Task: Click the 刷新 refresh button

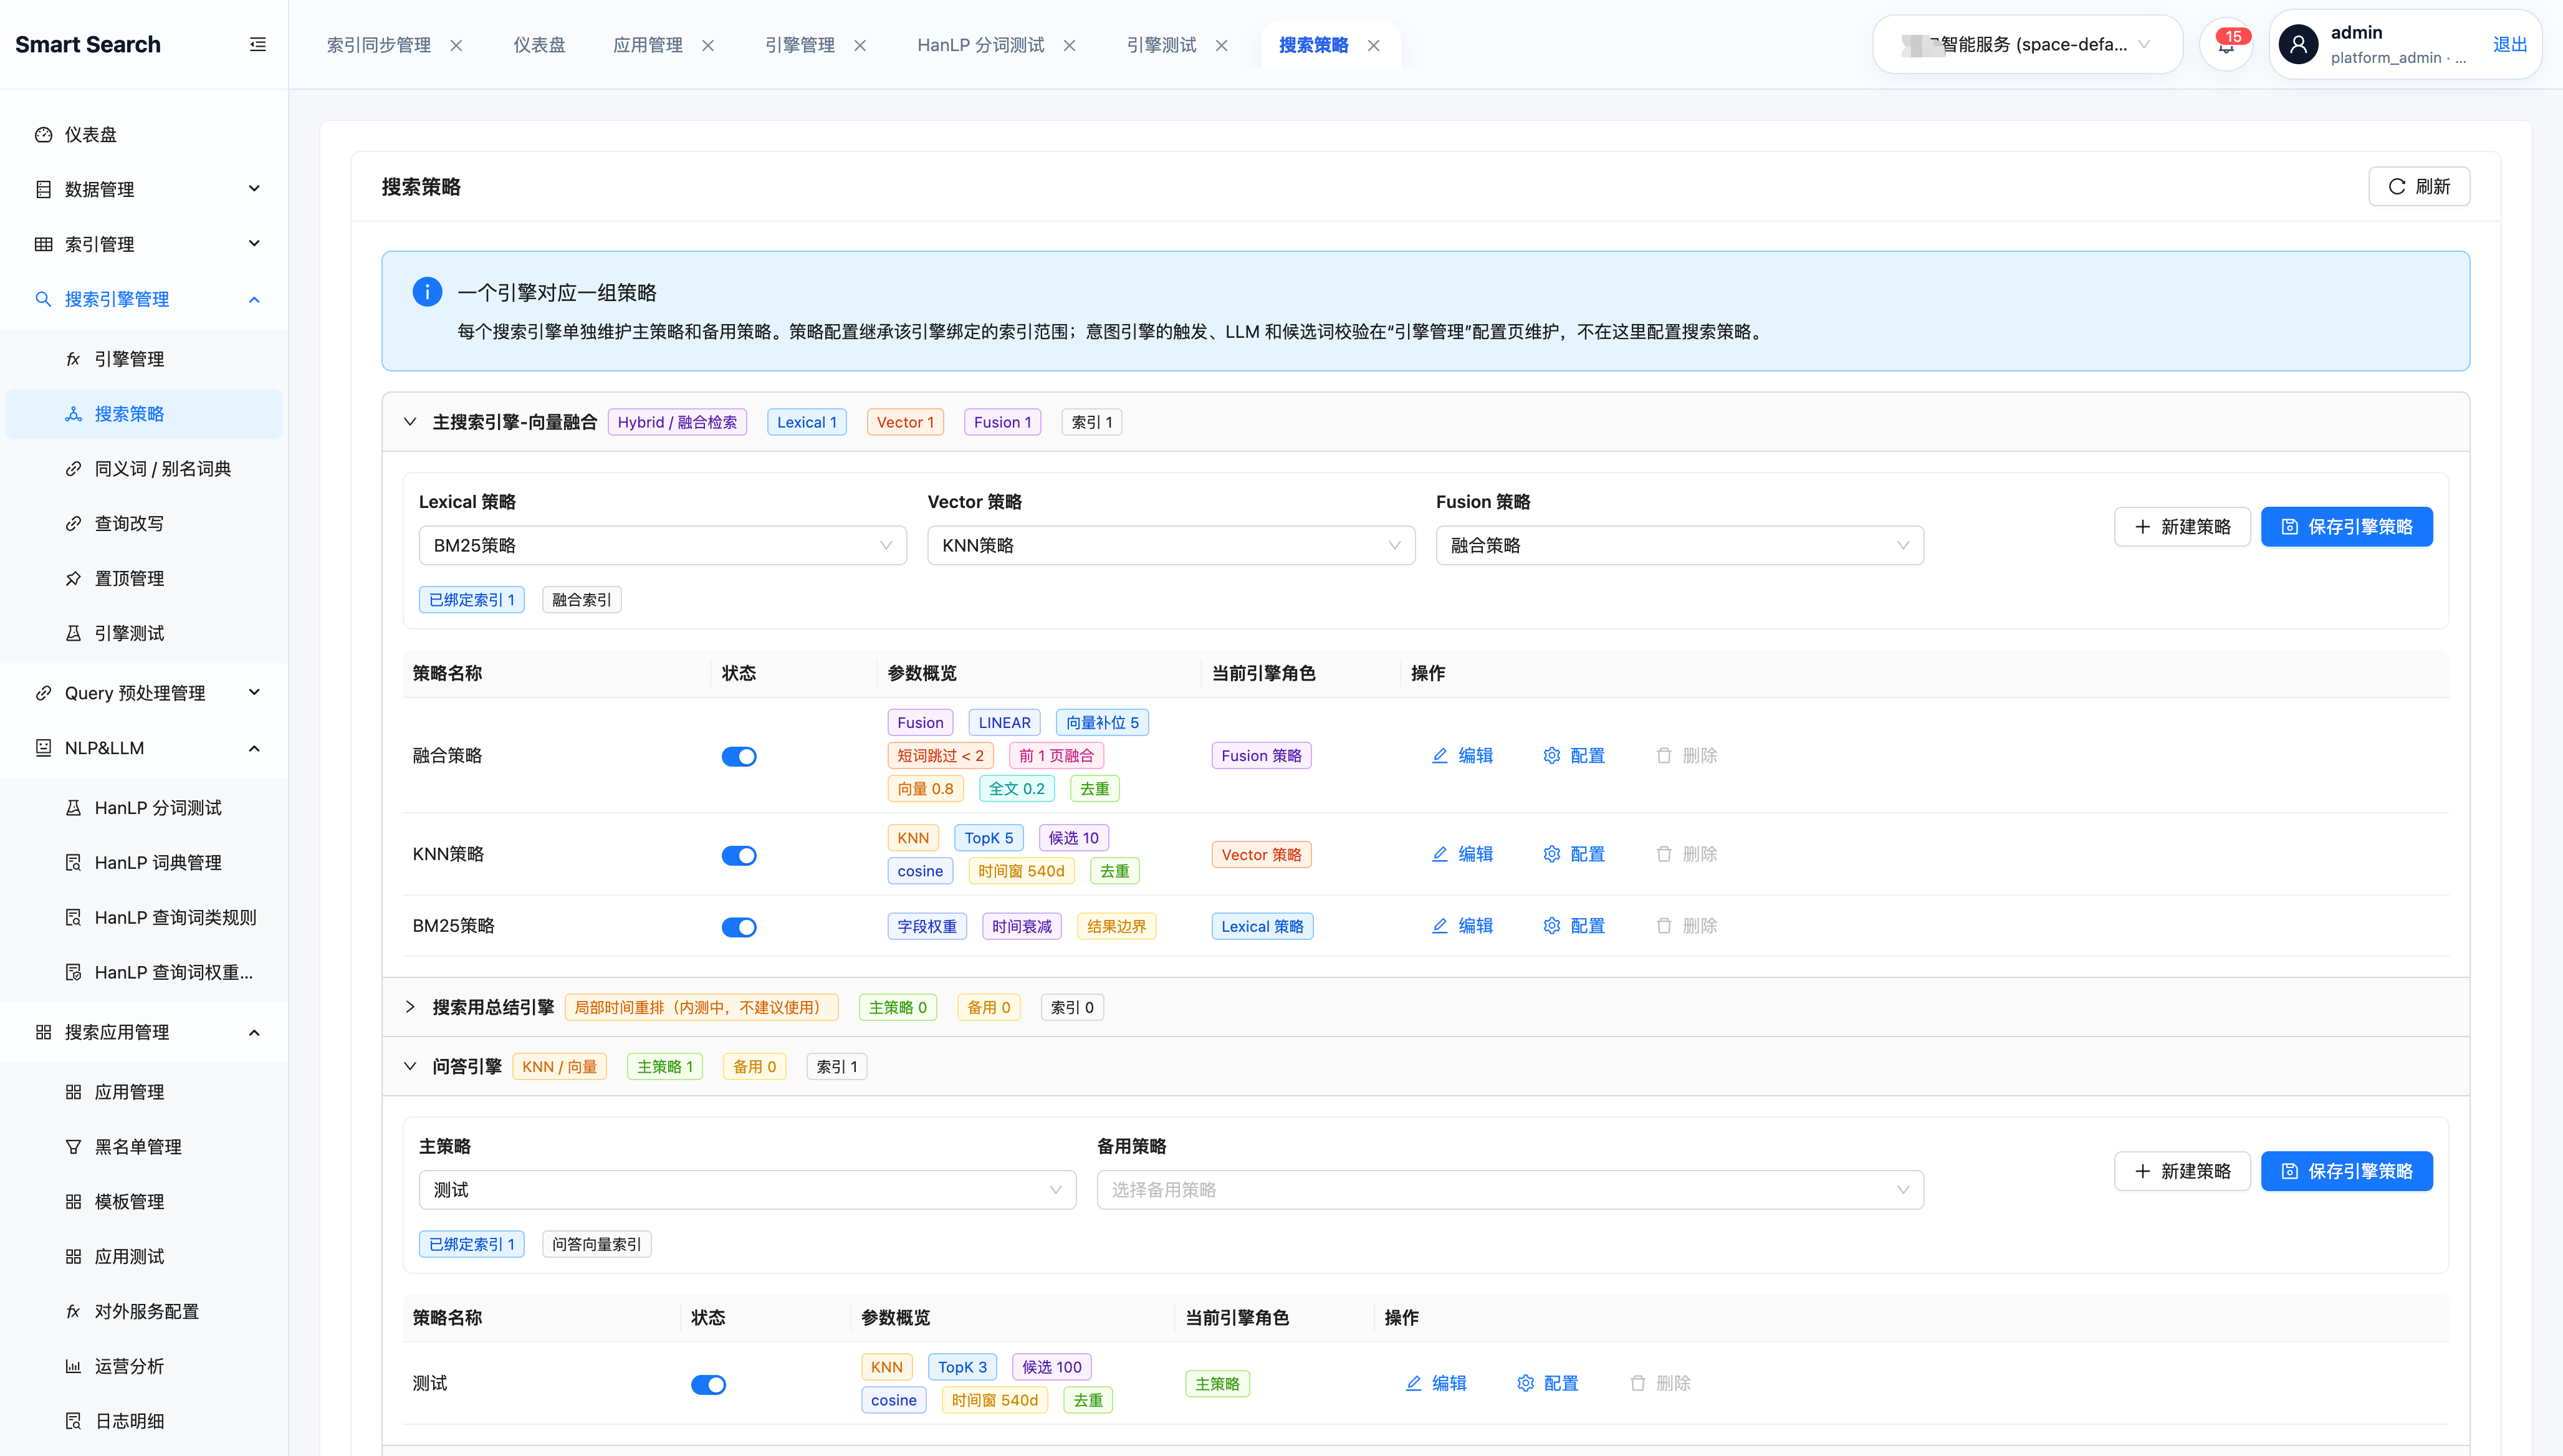Action: coord(2418,186)
